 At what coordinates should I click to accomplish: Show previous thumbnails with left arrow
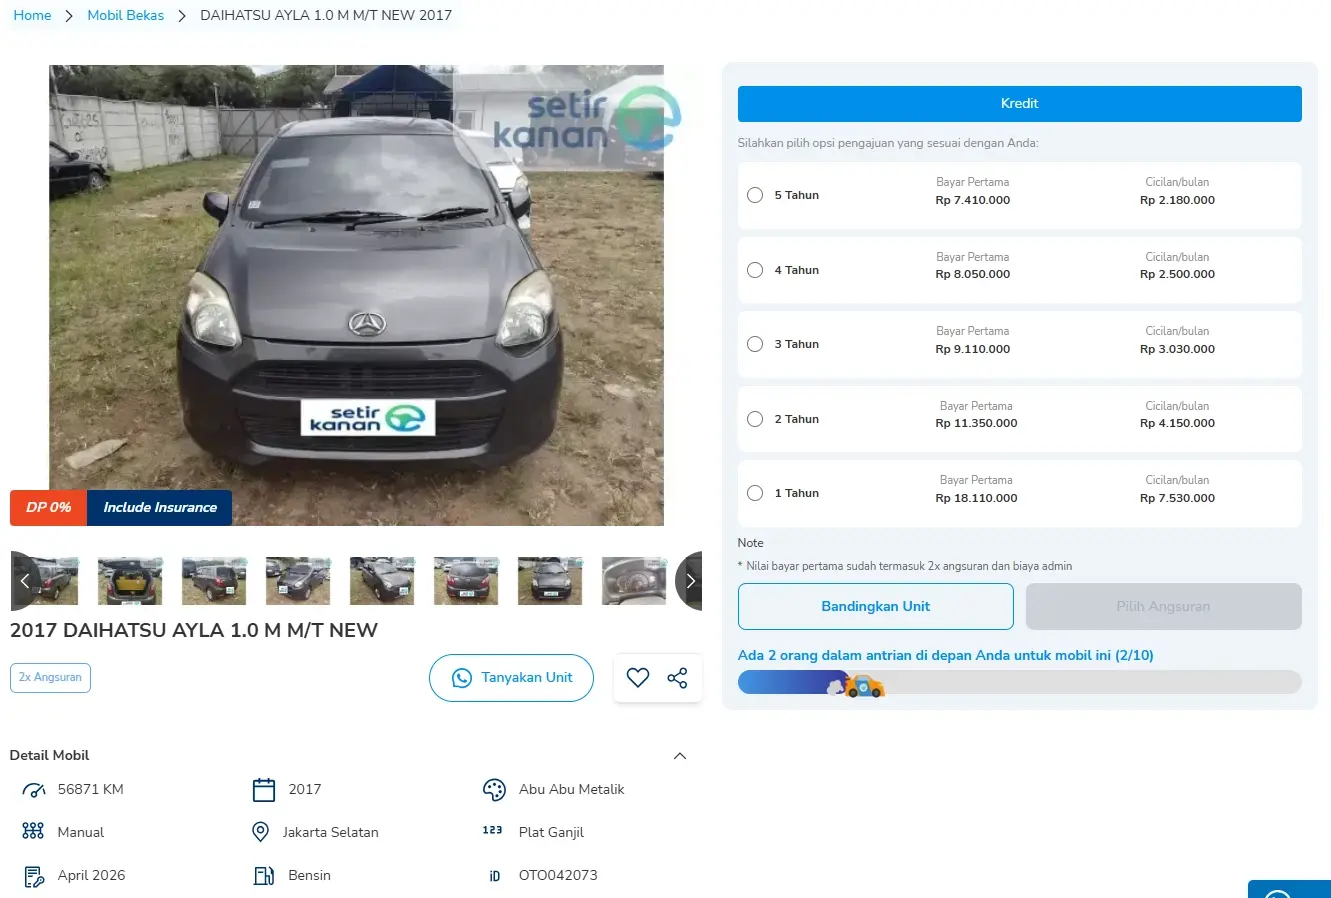point(25,581)
